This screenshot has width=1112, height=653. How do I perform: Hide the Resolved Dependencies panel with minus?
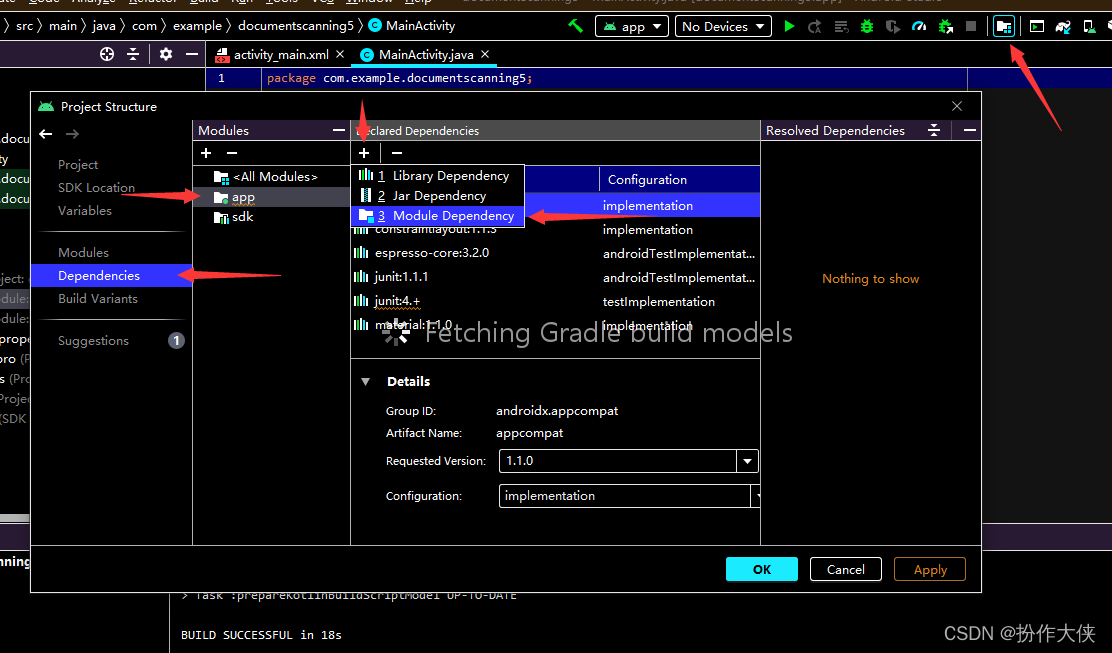point(969,130)
